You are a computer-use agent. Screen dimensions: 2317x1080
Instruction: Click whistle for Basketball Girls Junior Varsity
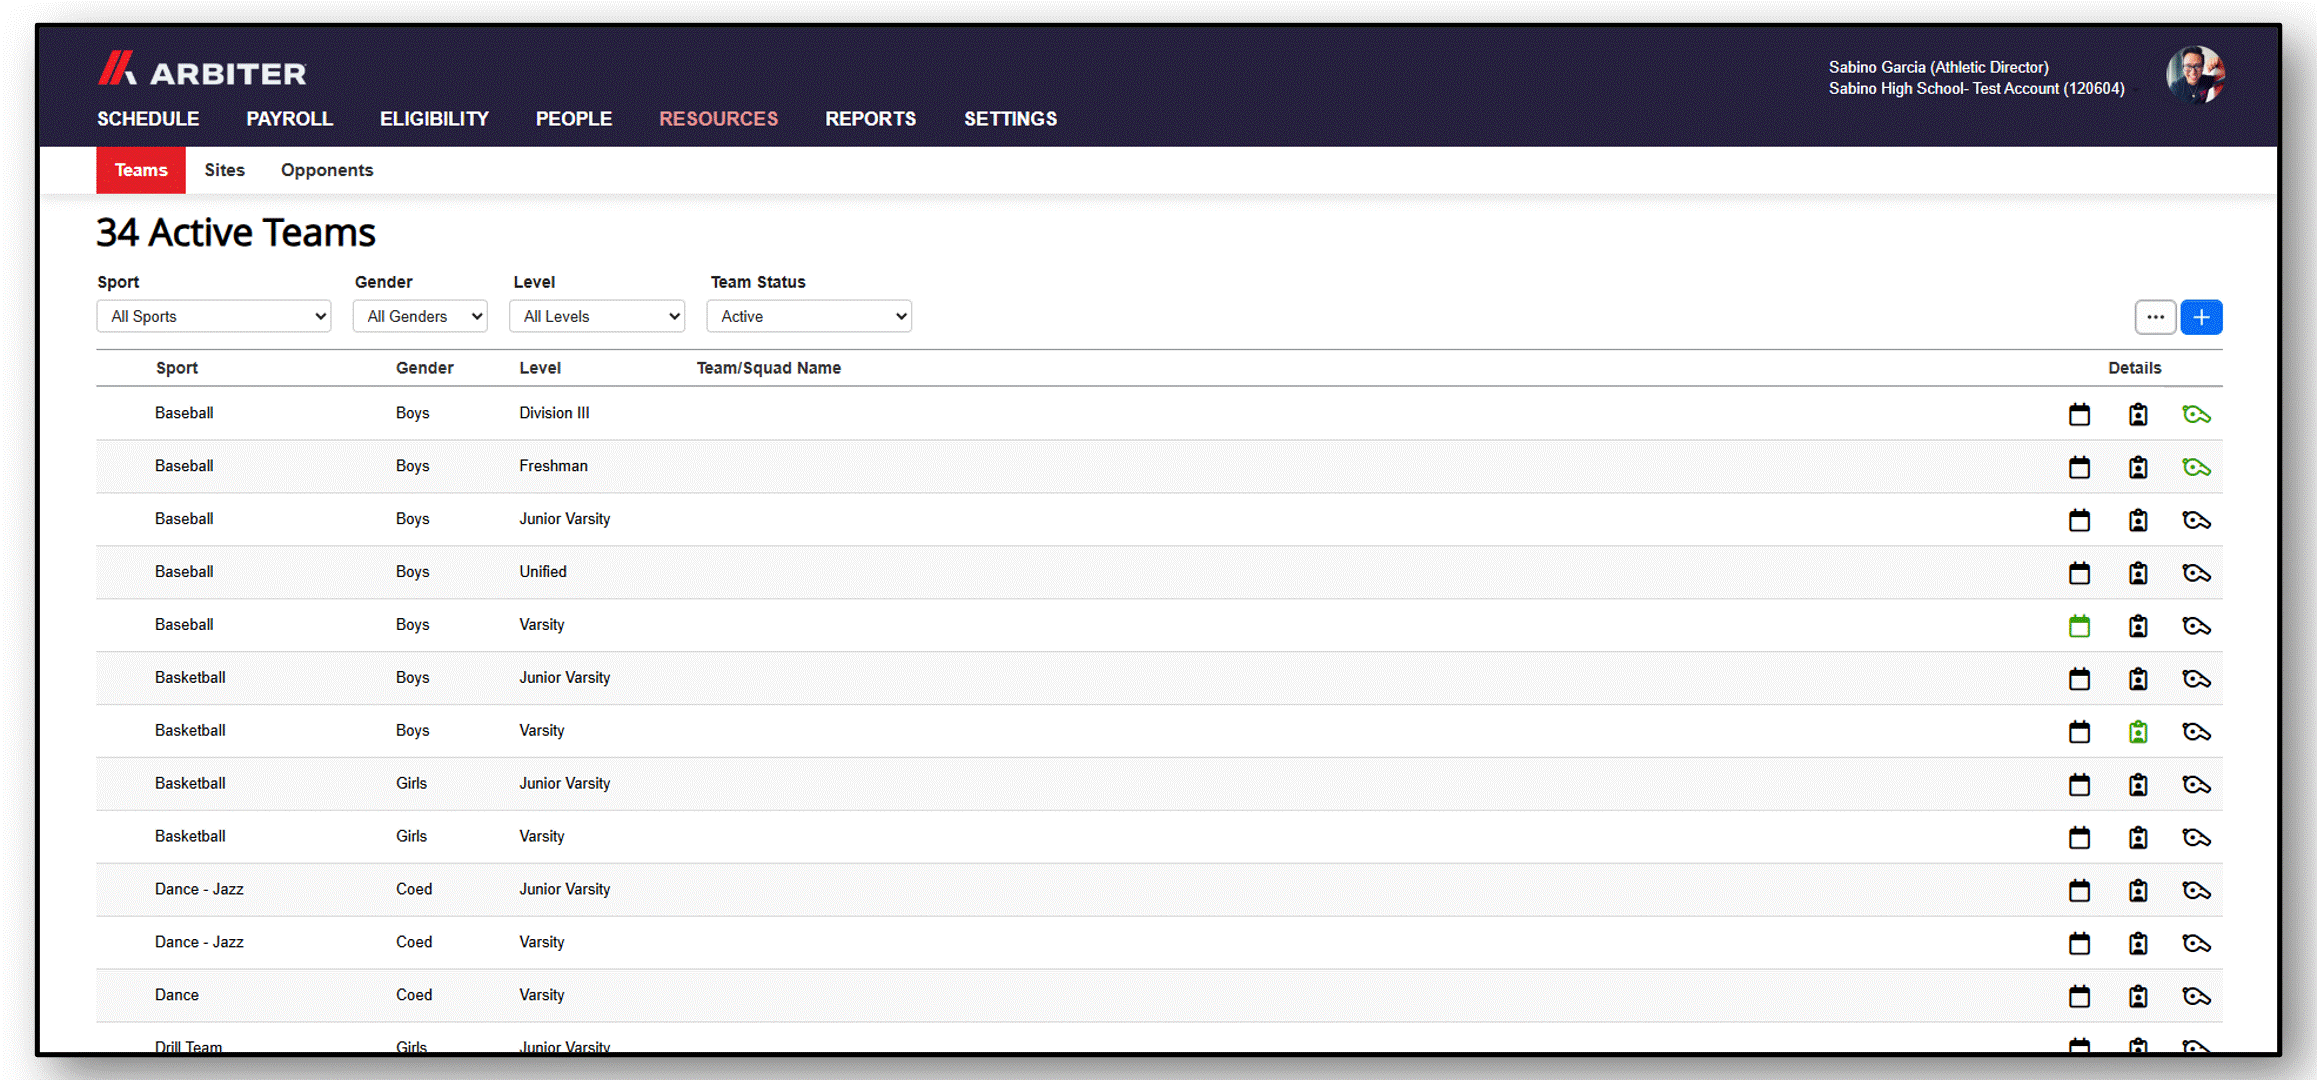coord(2196,785)
